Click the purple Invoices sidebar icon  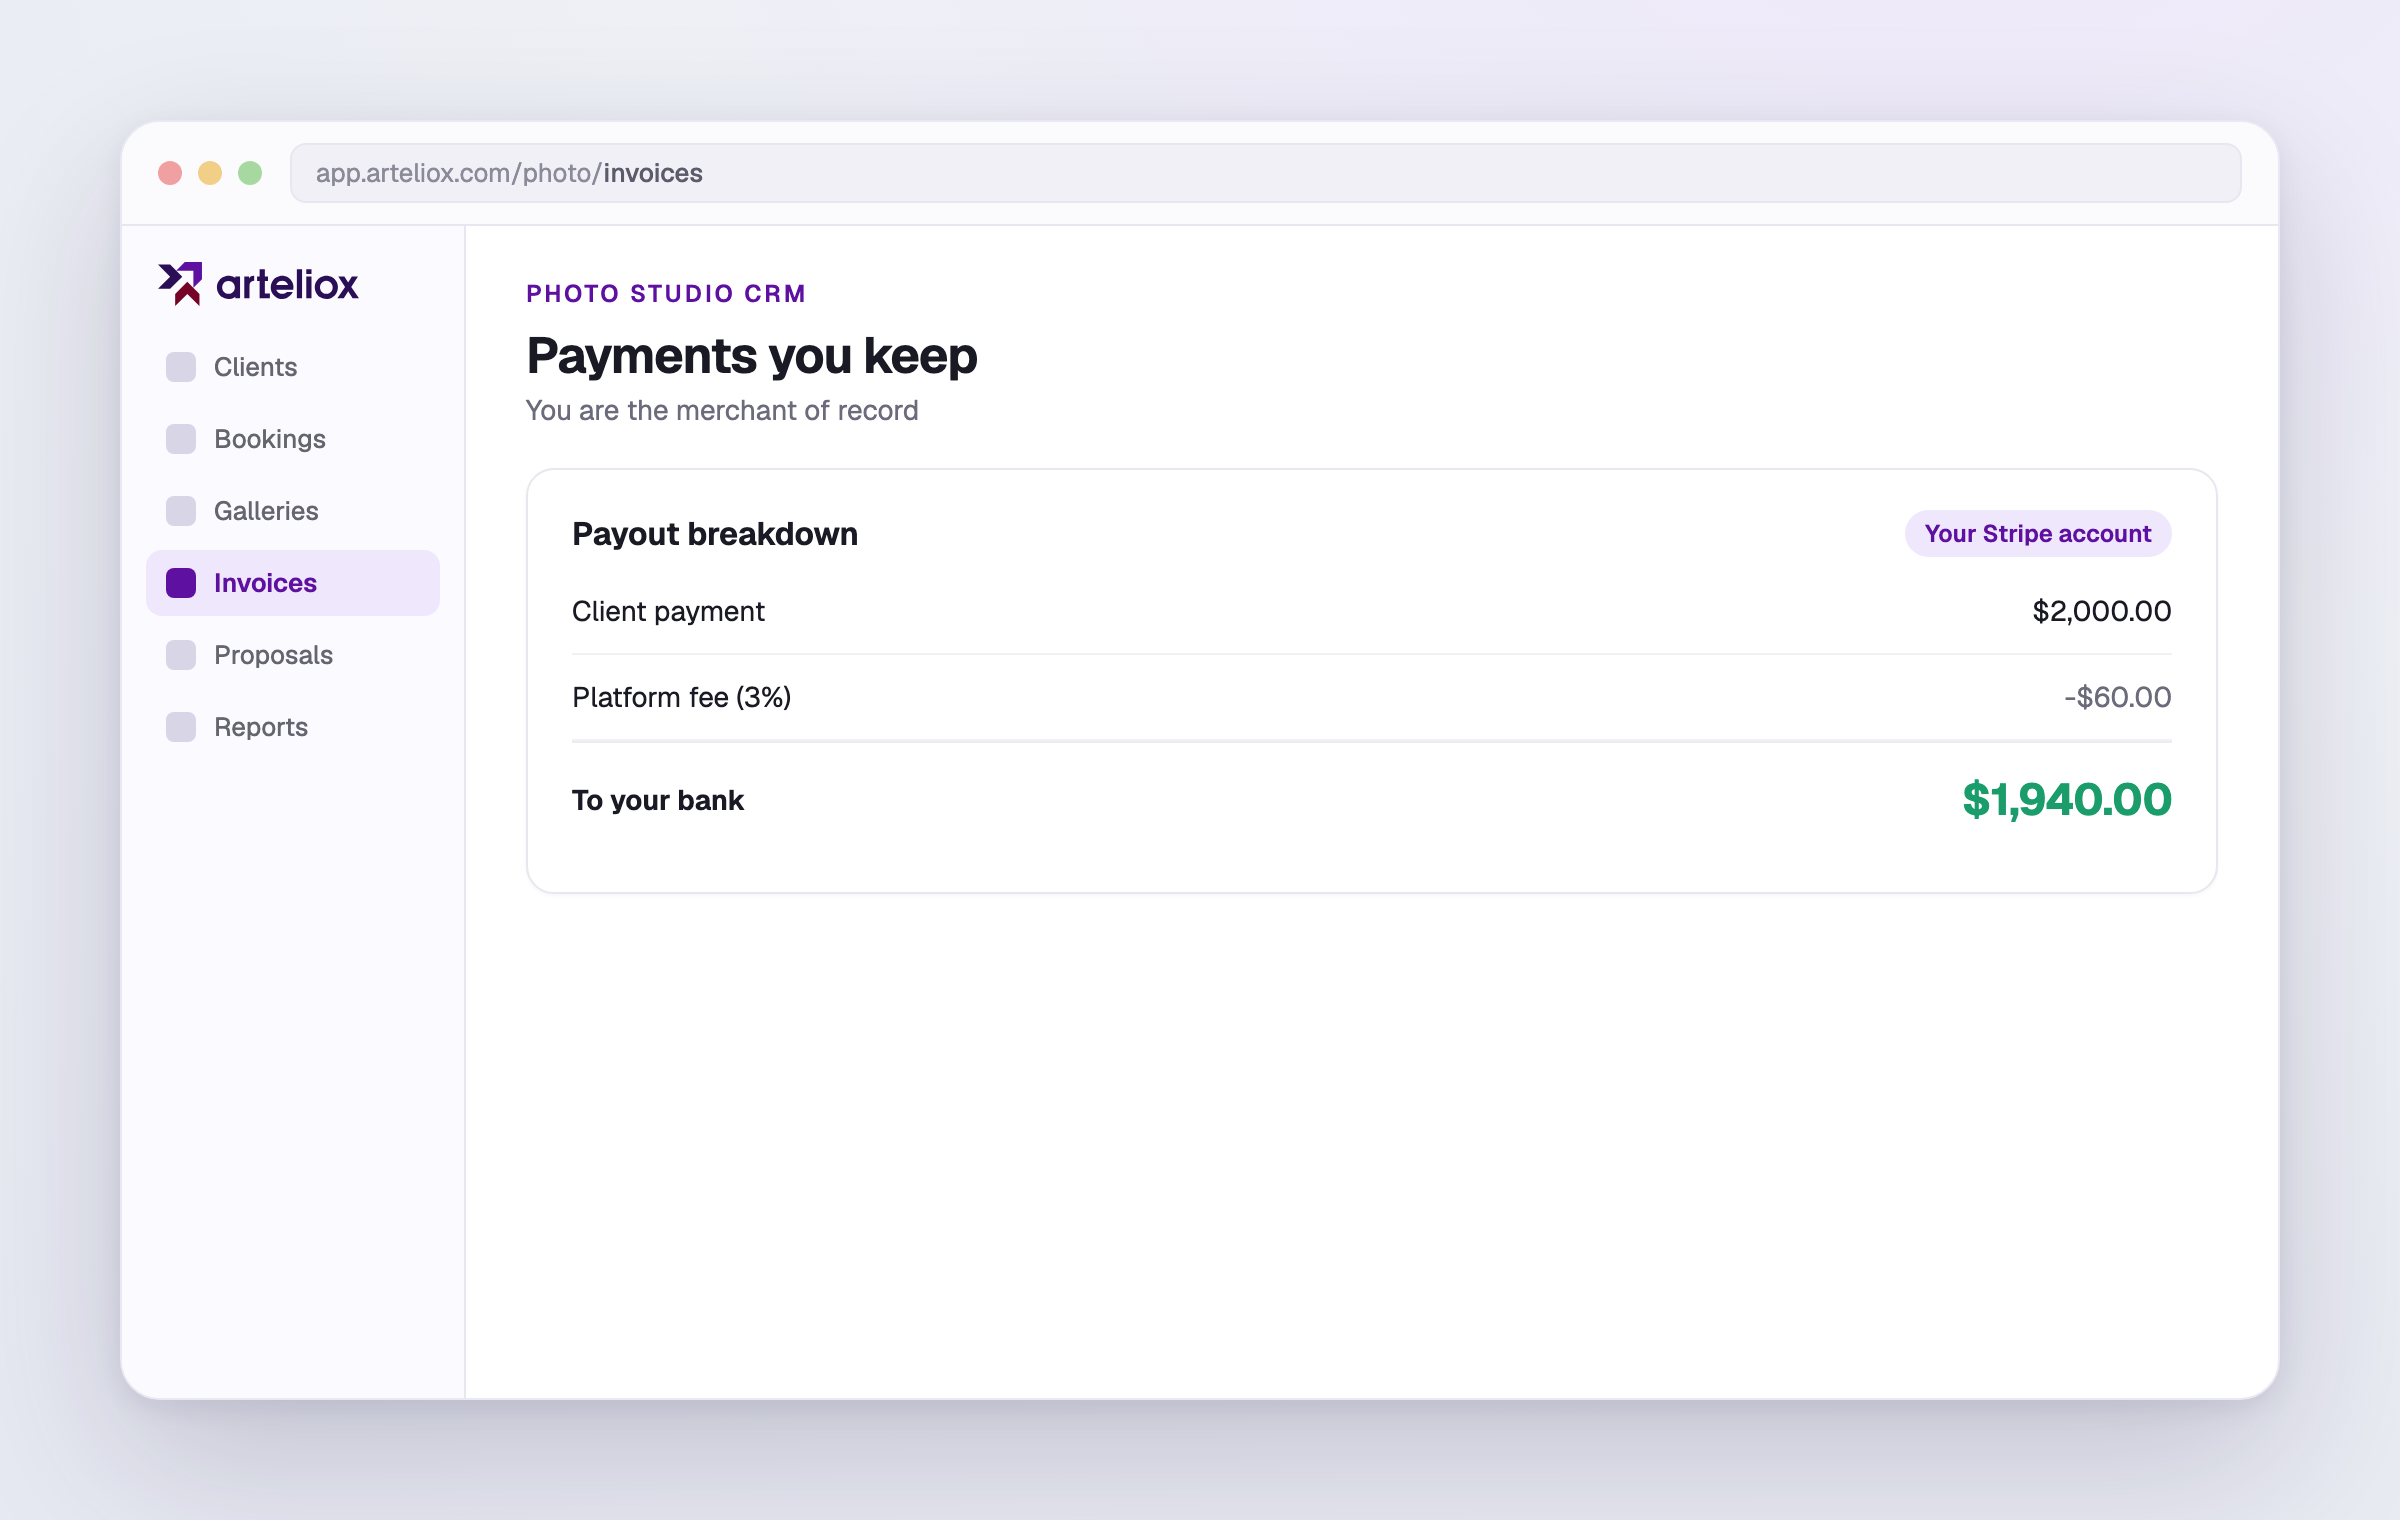click(x=181, y=583)
